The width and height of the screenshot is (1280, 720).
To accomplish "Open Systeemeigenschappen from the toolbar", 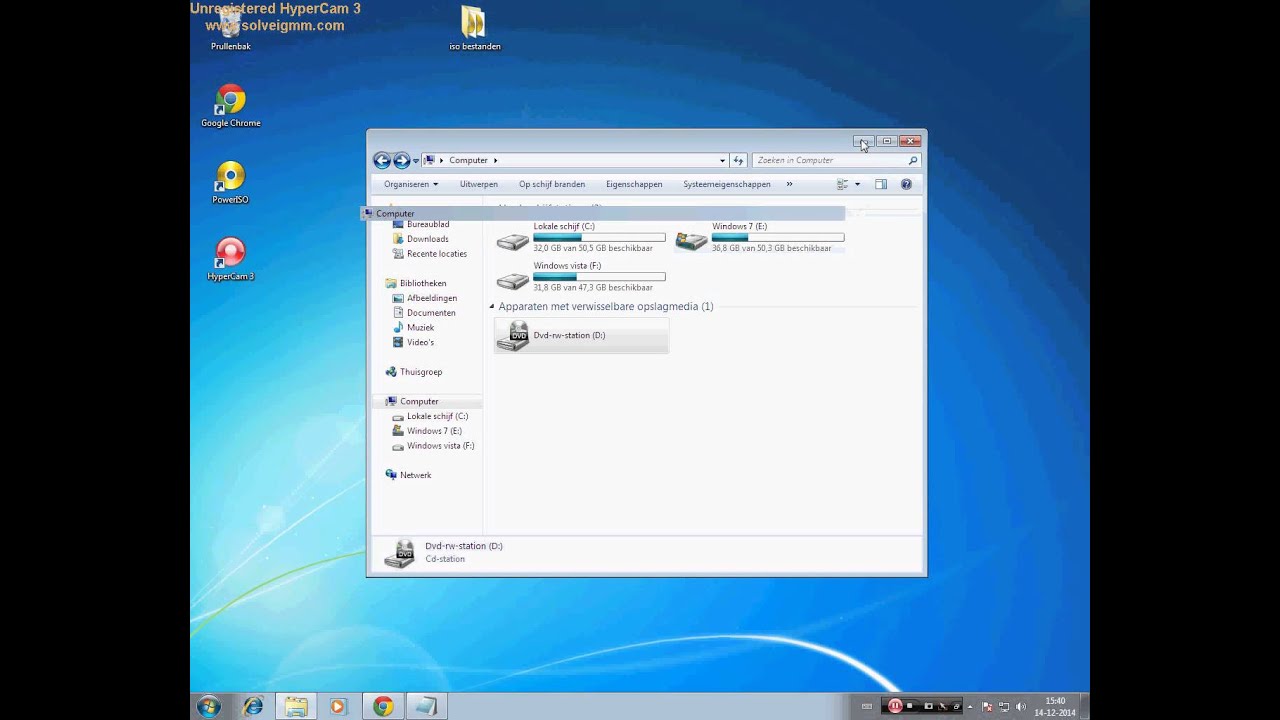I will [727, 184].
